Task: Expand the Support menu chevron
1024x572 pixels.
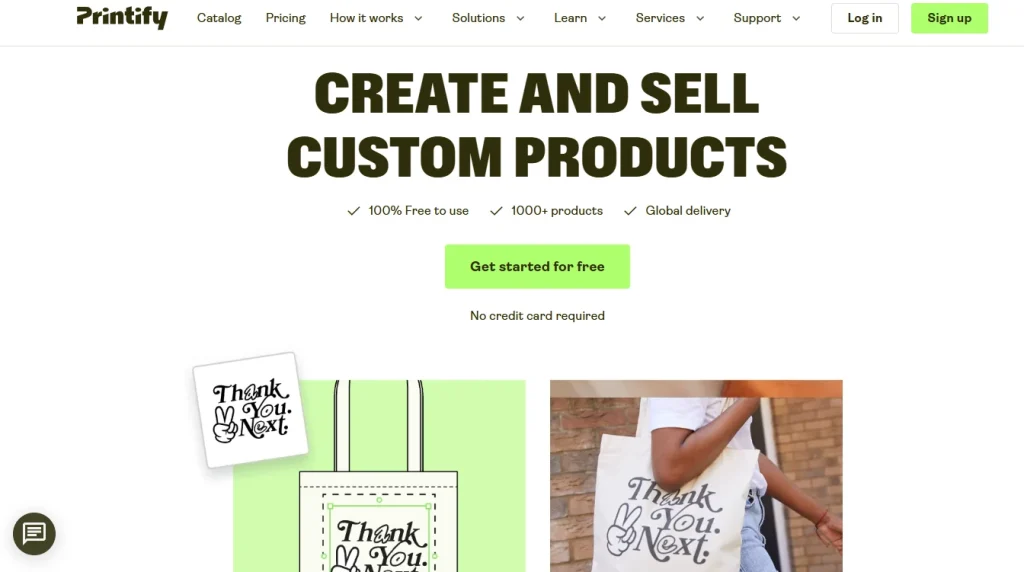Action: (x=796, y=18)
